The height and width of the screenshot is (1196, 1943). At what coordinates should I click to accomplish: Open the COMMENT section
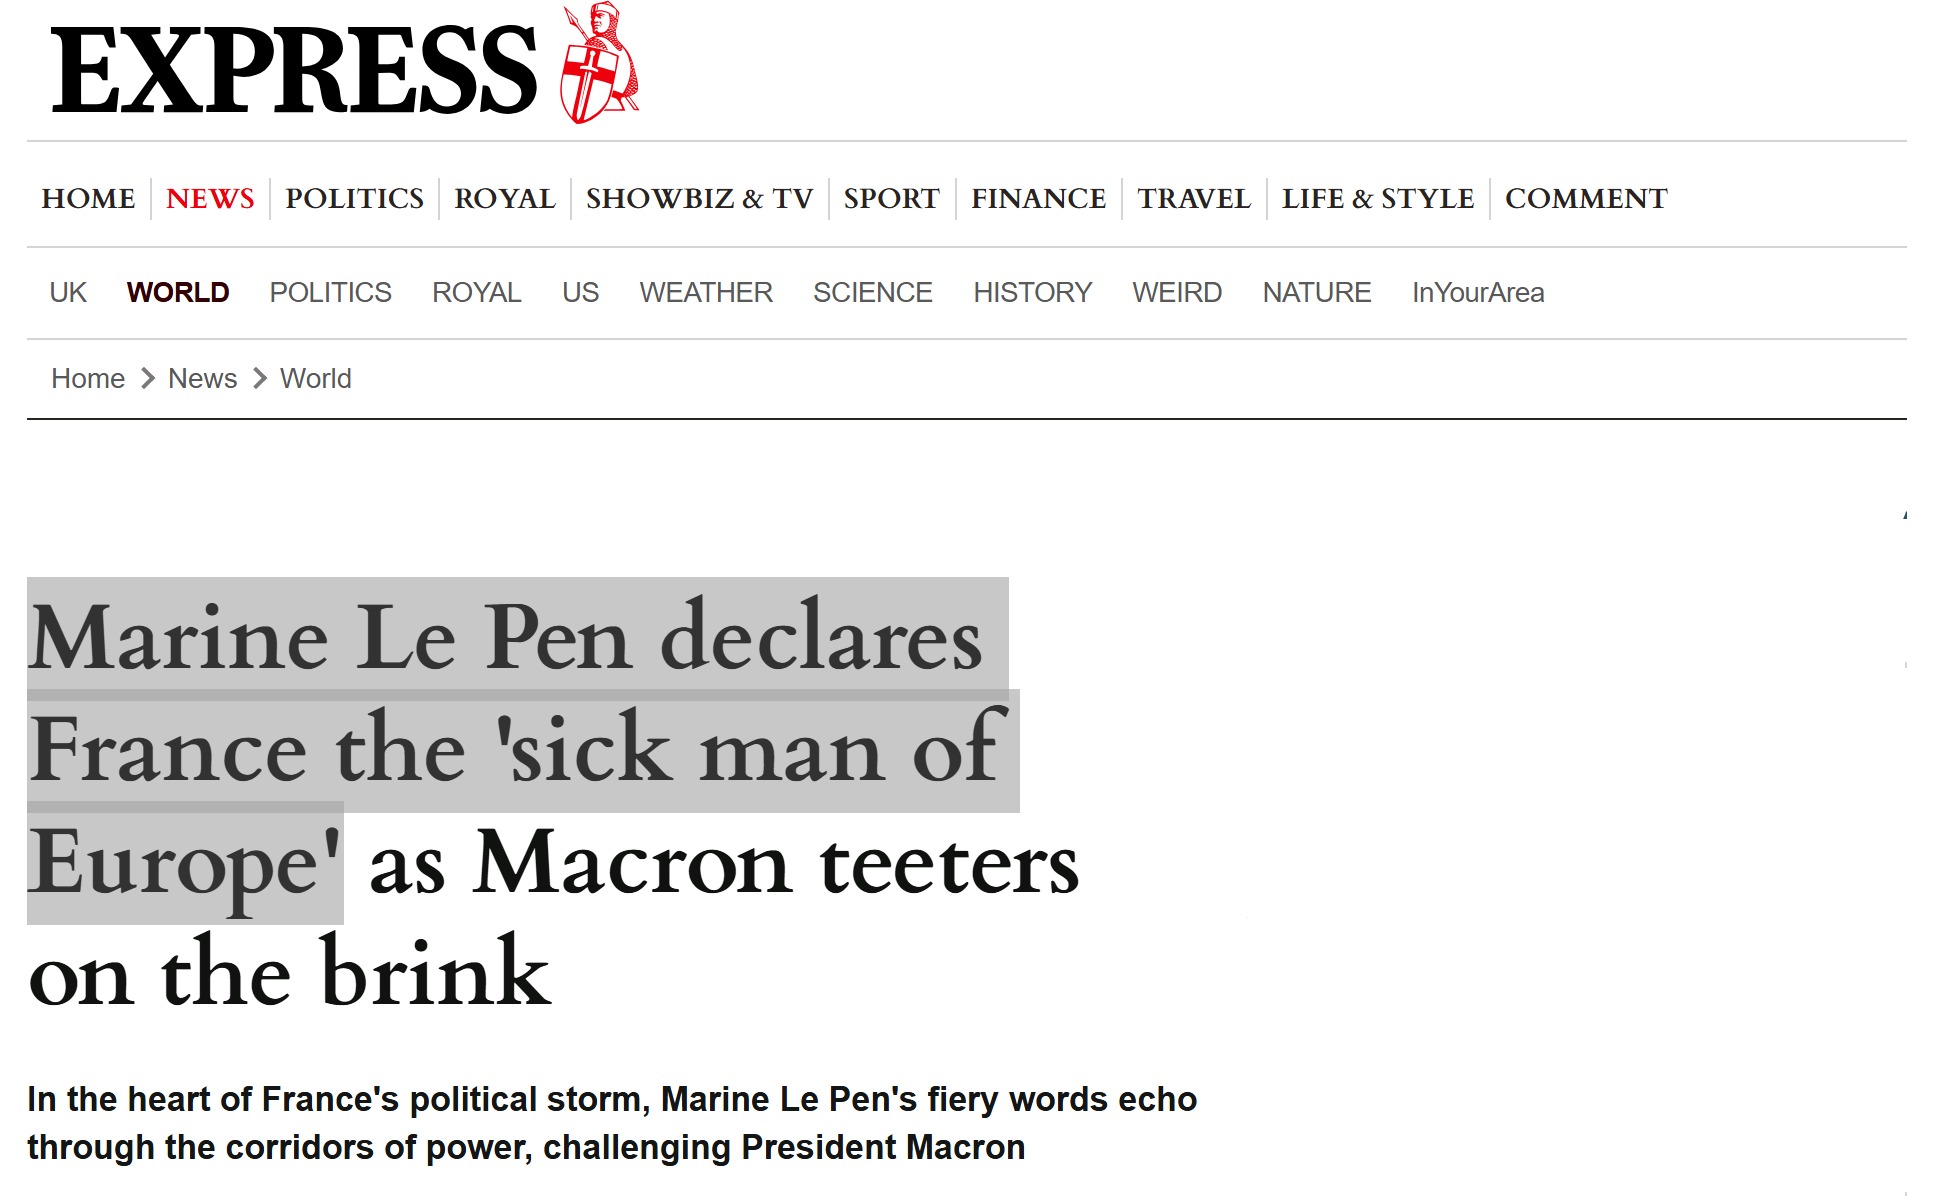[x=1586, y=198]
